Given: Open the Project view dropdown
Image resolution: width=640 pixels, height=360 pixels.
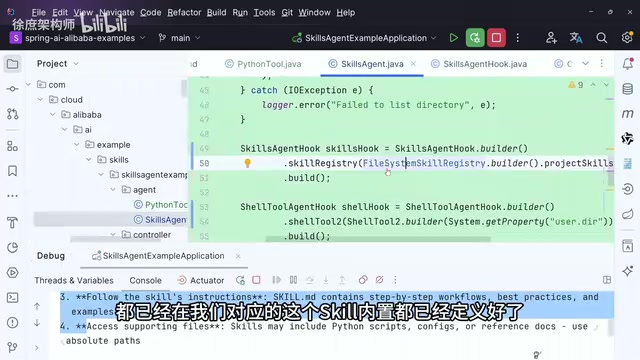Looking at the screenshot, I should point(57,64).
